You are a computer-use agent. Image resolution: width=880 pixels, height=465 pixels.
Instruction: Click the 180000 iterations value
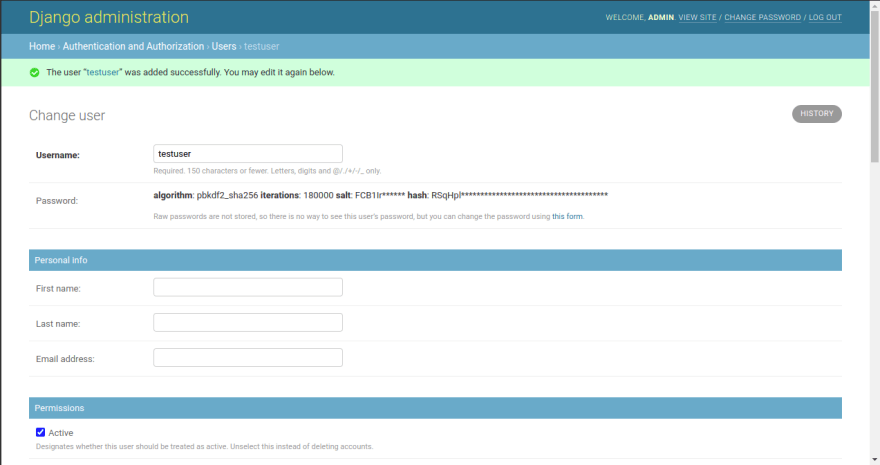[318, 195]
